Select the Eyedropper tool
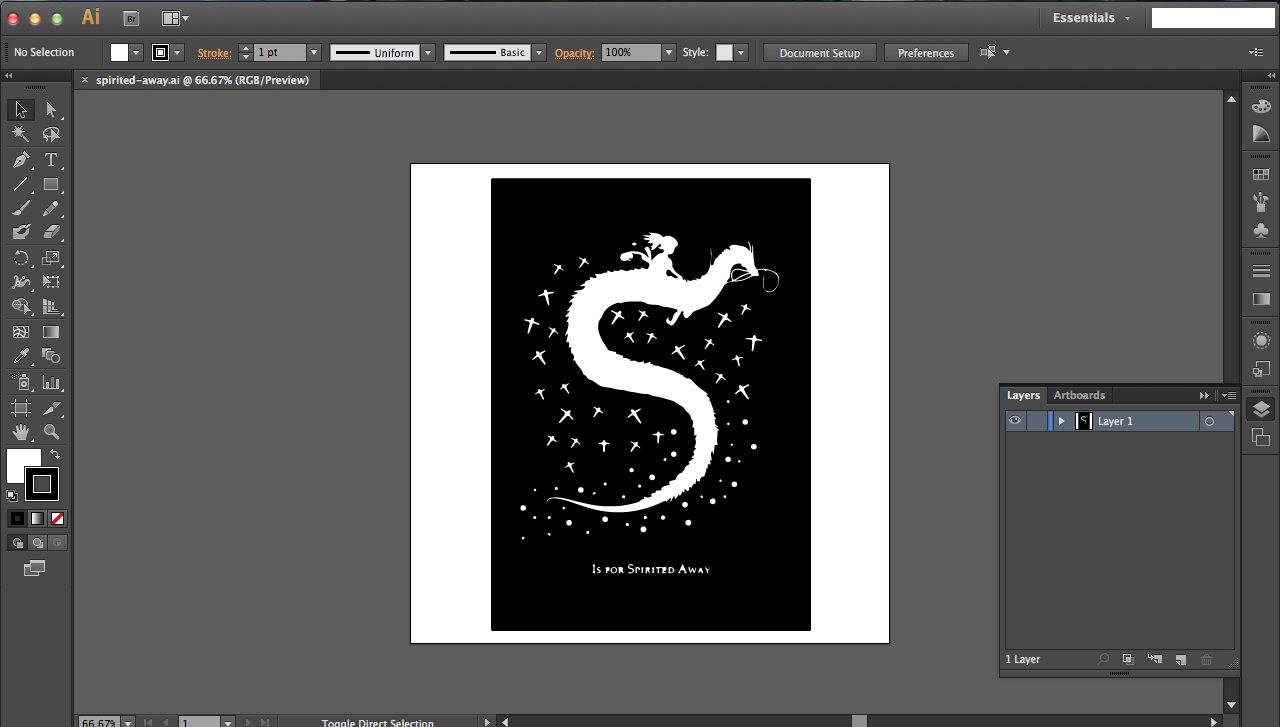Viewport: 1280px width, 727px height. point(21,356)
